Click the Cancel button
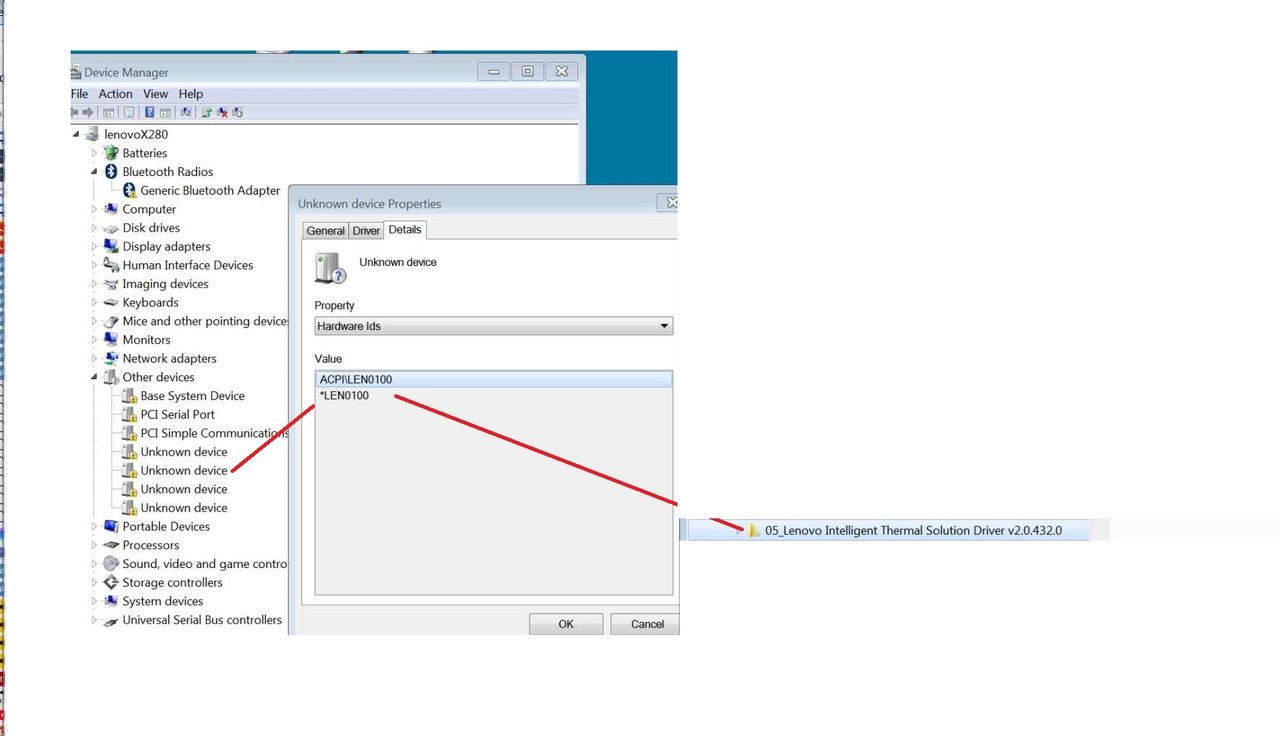 point(645,624)
